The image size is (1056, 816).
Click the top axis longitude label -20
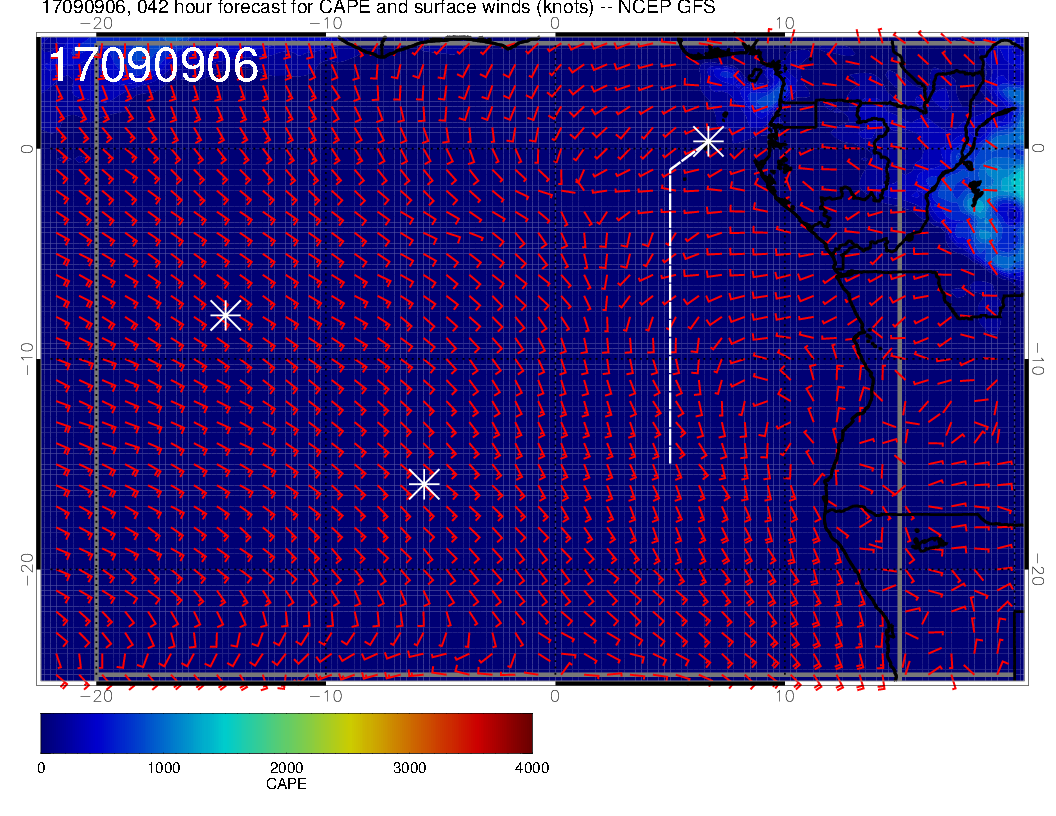pos(96,24)
